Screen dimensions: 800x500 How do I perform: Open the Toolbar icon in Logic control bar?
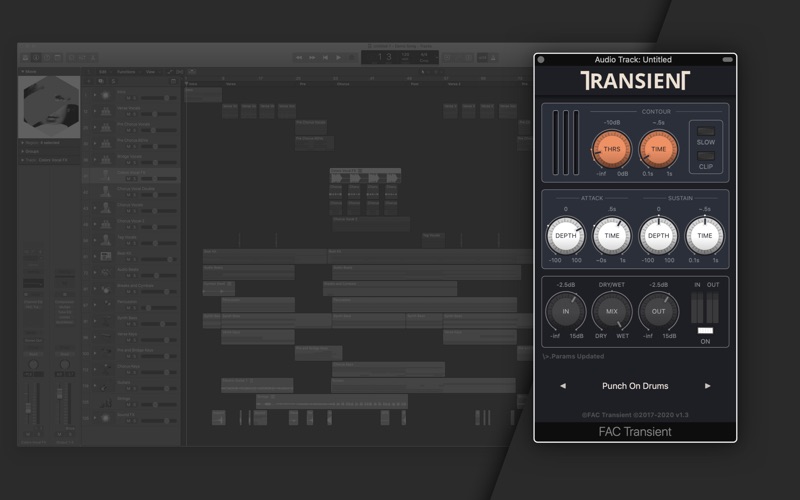tap(58, 58)
